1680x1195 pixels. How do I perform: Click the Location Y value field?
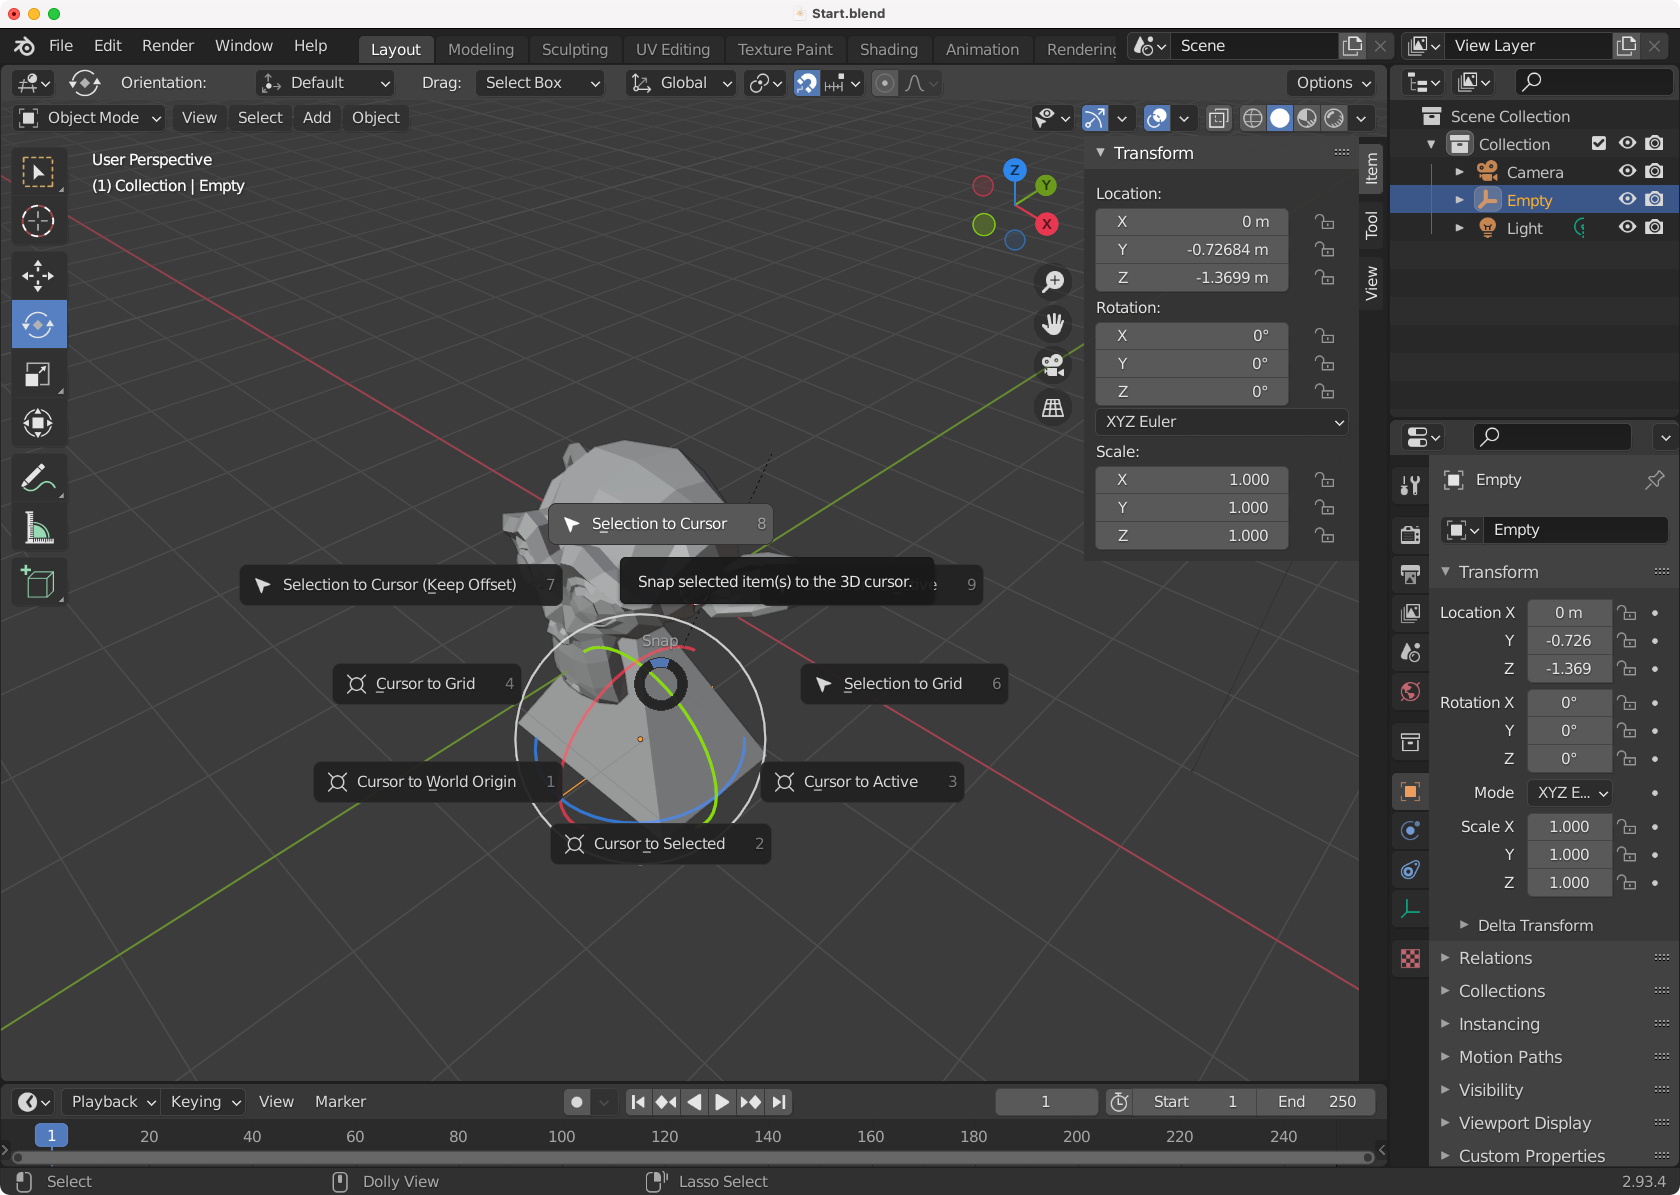[x=1191, y=250]
